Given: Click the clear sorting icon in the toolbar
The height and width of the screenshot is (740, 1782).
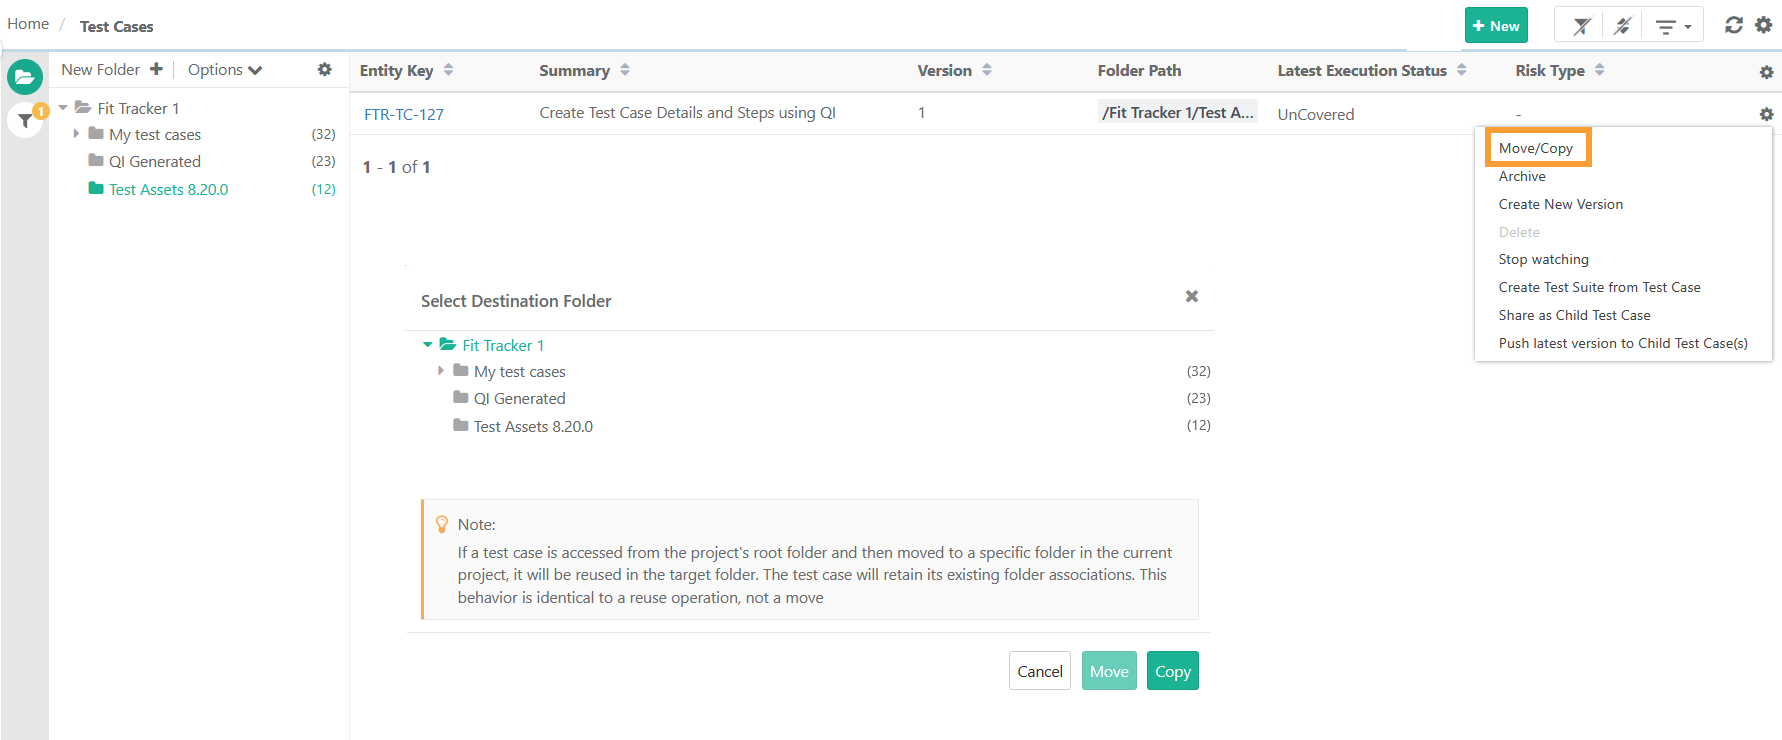Looking at the screenshot, I should coord(1622,26).
